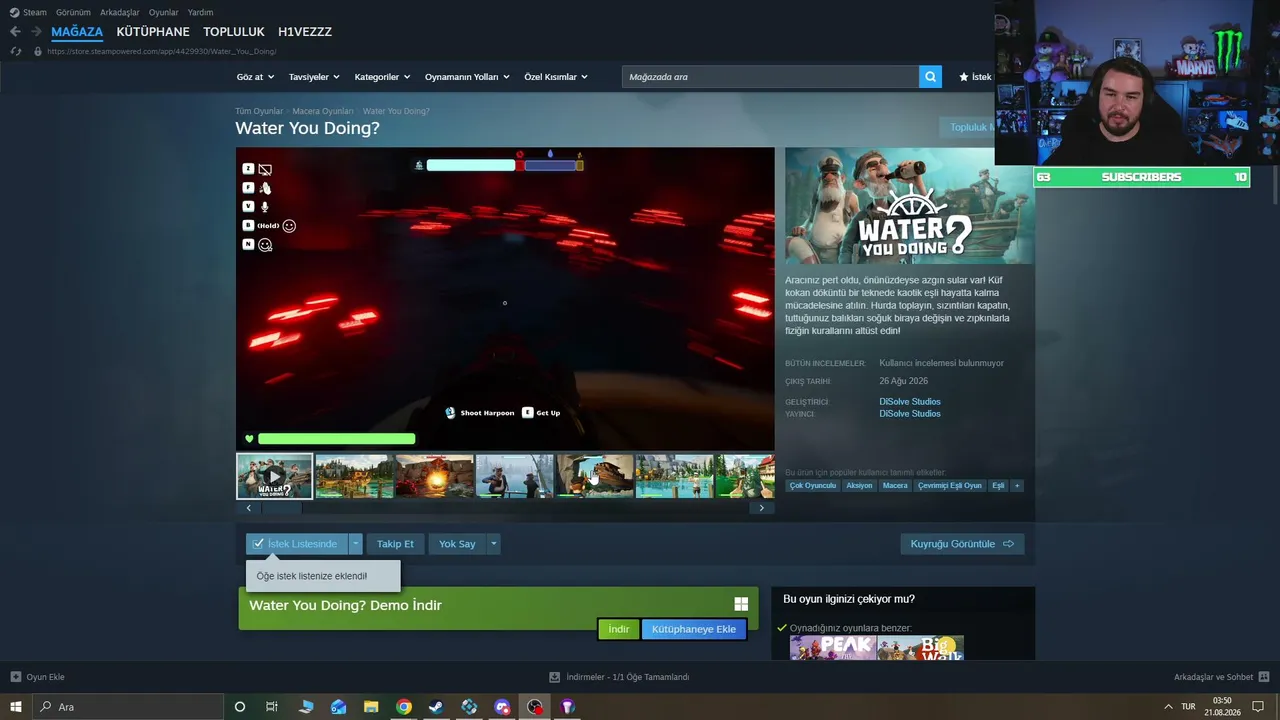Viewport: 1280px width, 720px height.
Task: Switch to the KÜTÜPHANE tab
Action: click(153, 32)
